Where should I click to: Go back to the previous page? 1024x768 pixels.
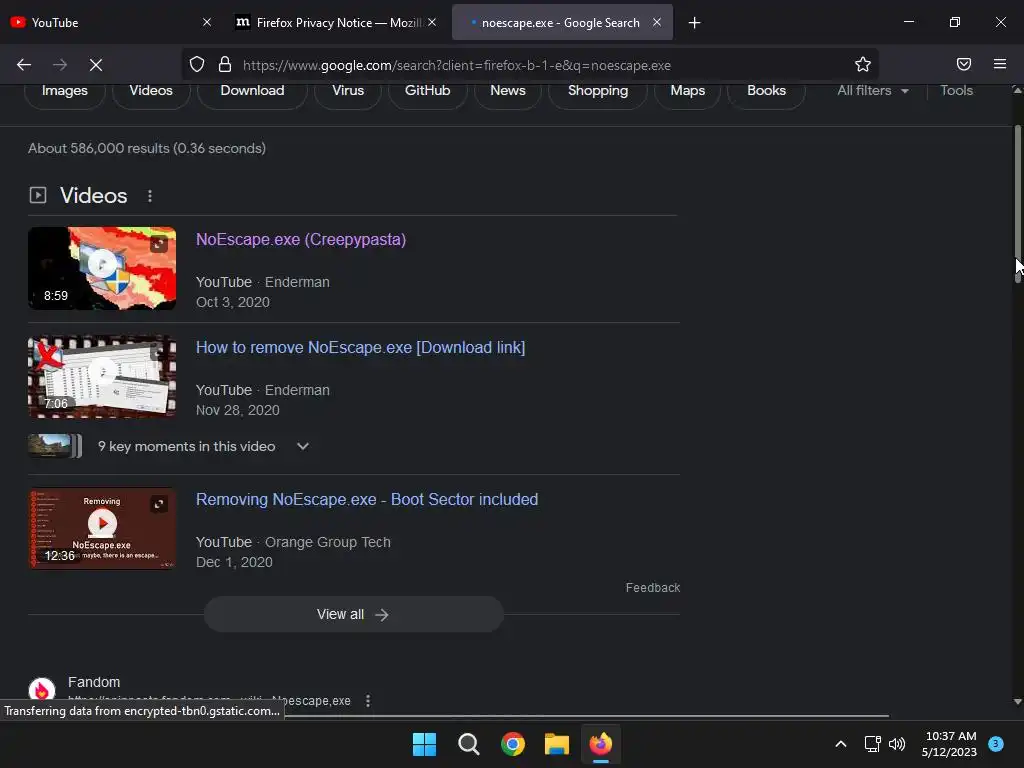(24, 65)
